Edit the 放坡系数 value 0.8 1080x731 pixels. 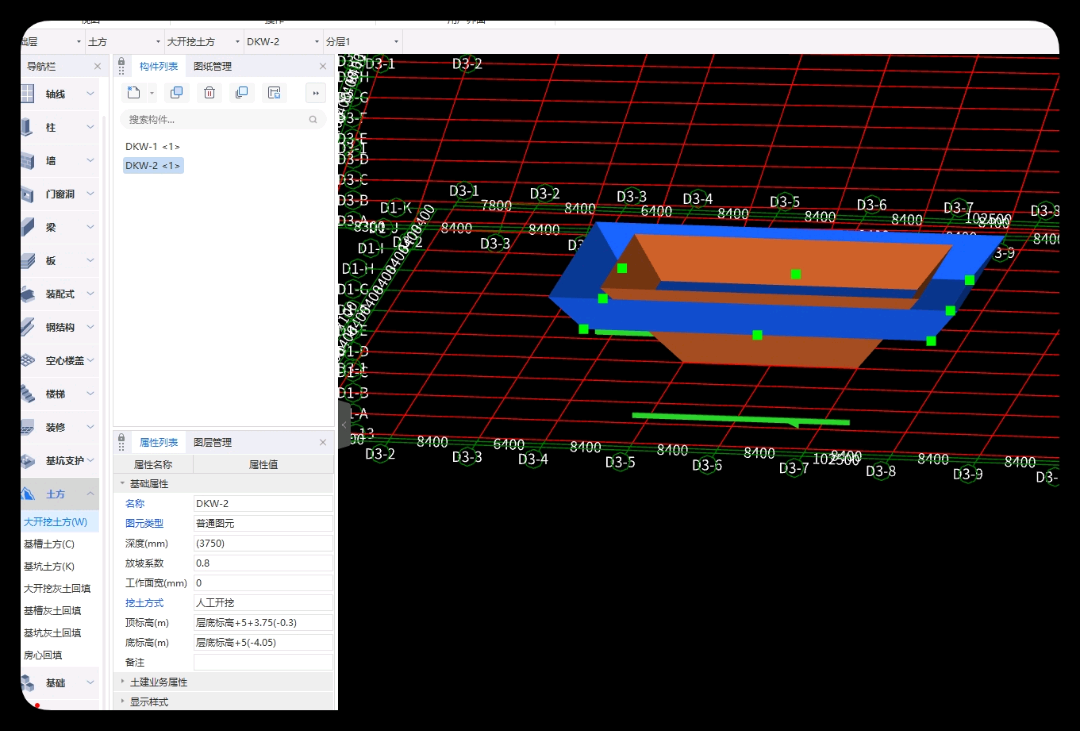[263, 563]
